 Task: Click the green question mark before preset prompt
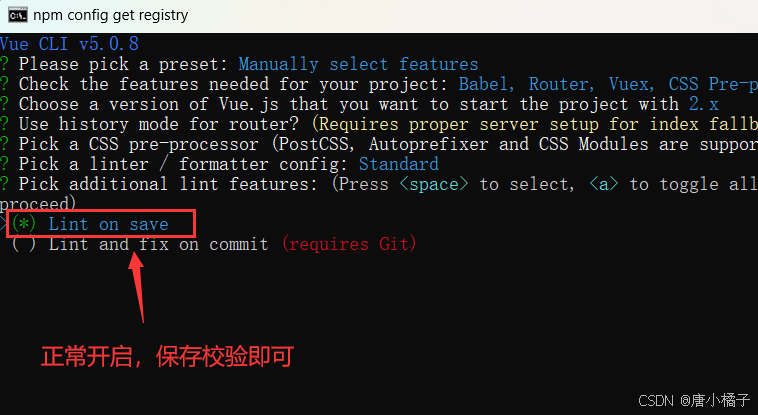(x=4, y=64)
